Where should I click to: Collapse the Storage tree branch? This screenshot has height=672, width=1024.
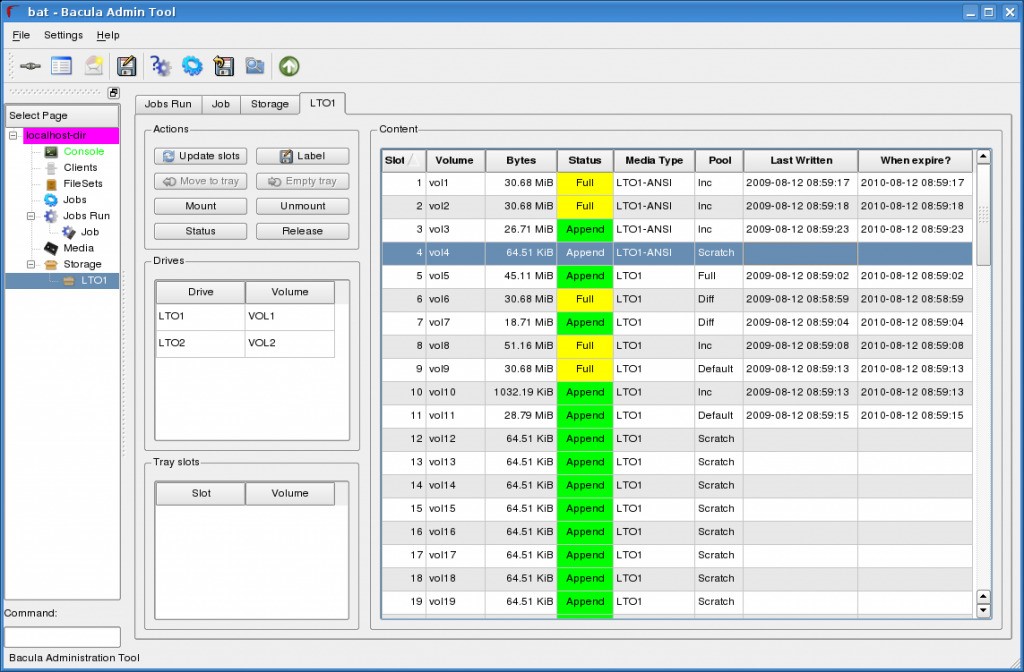(x=31, y=265)
